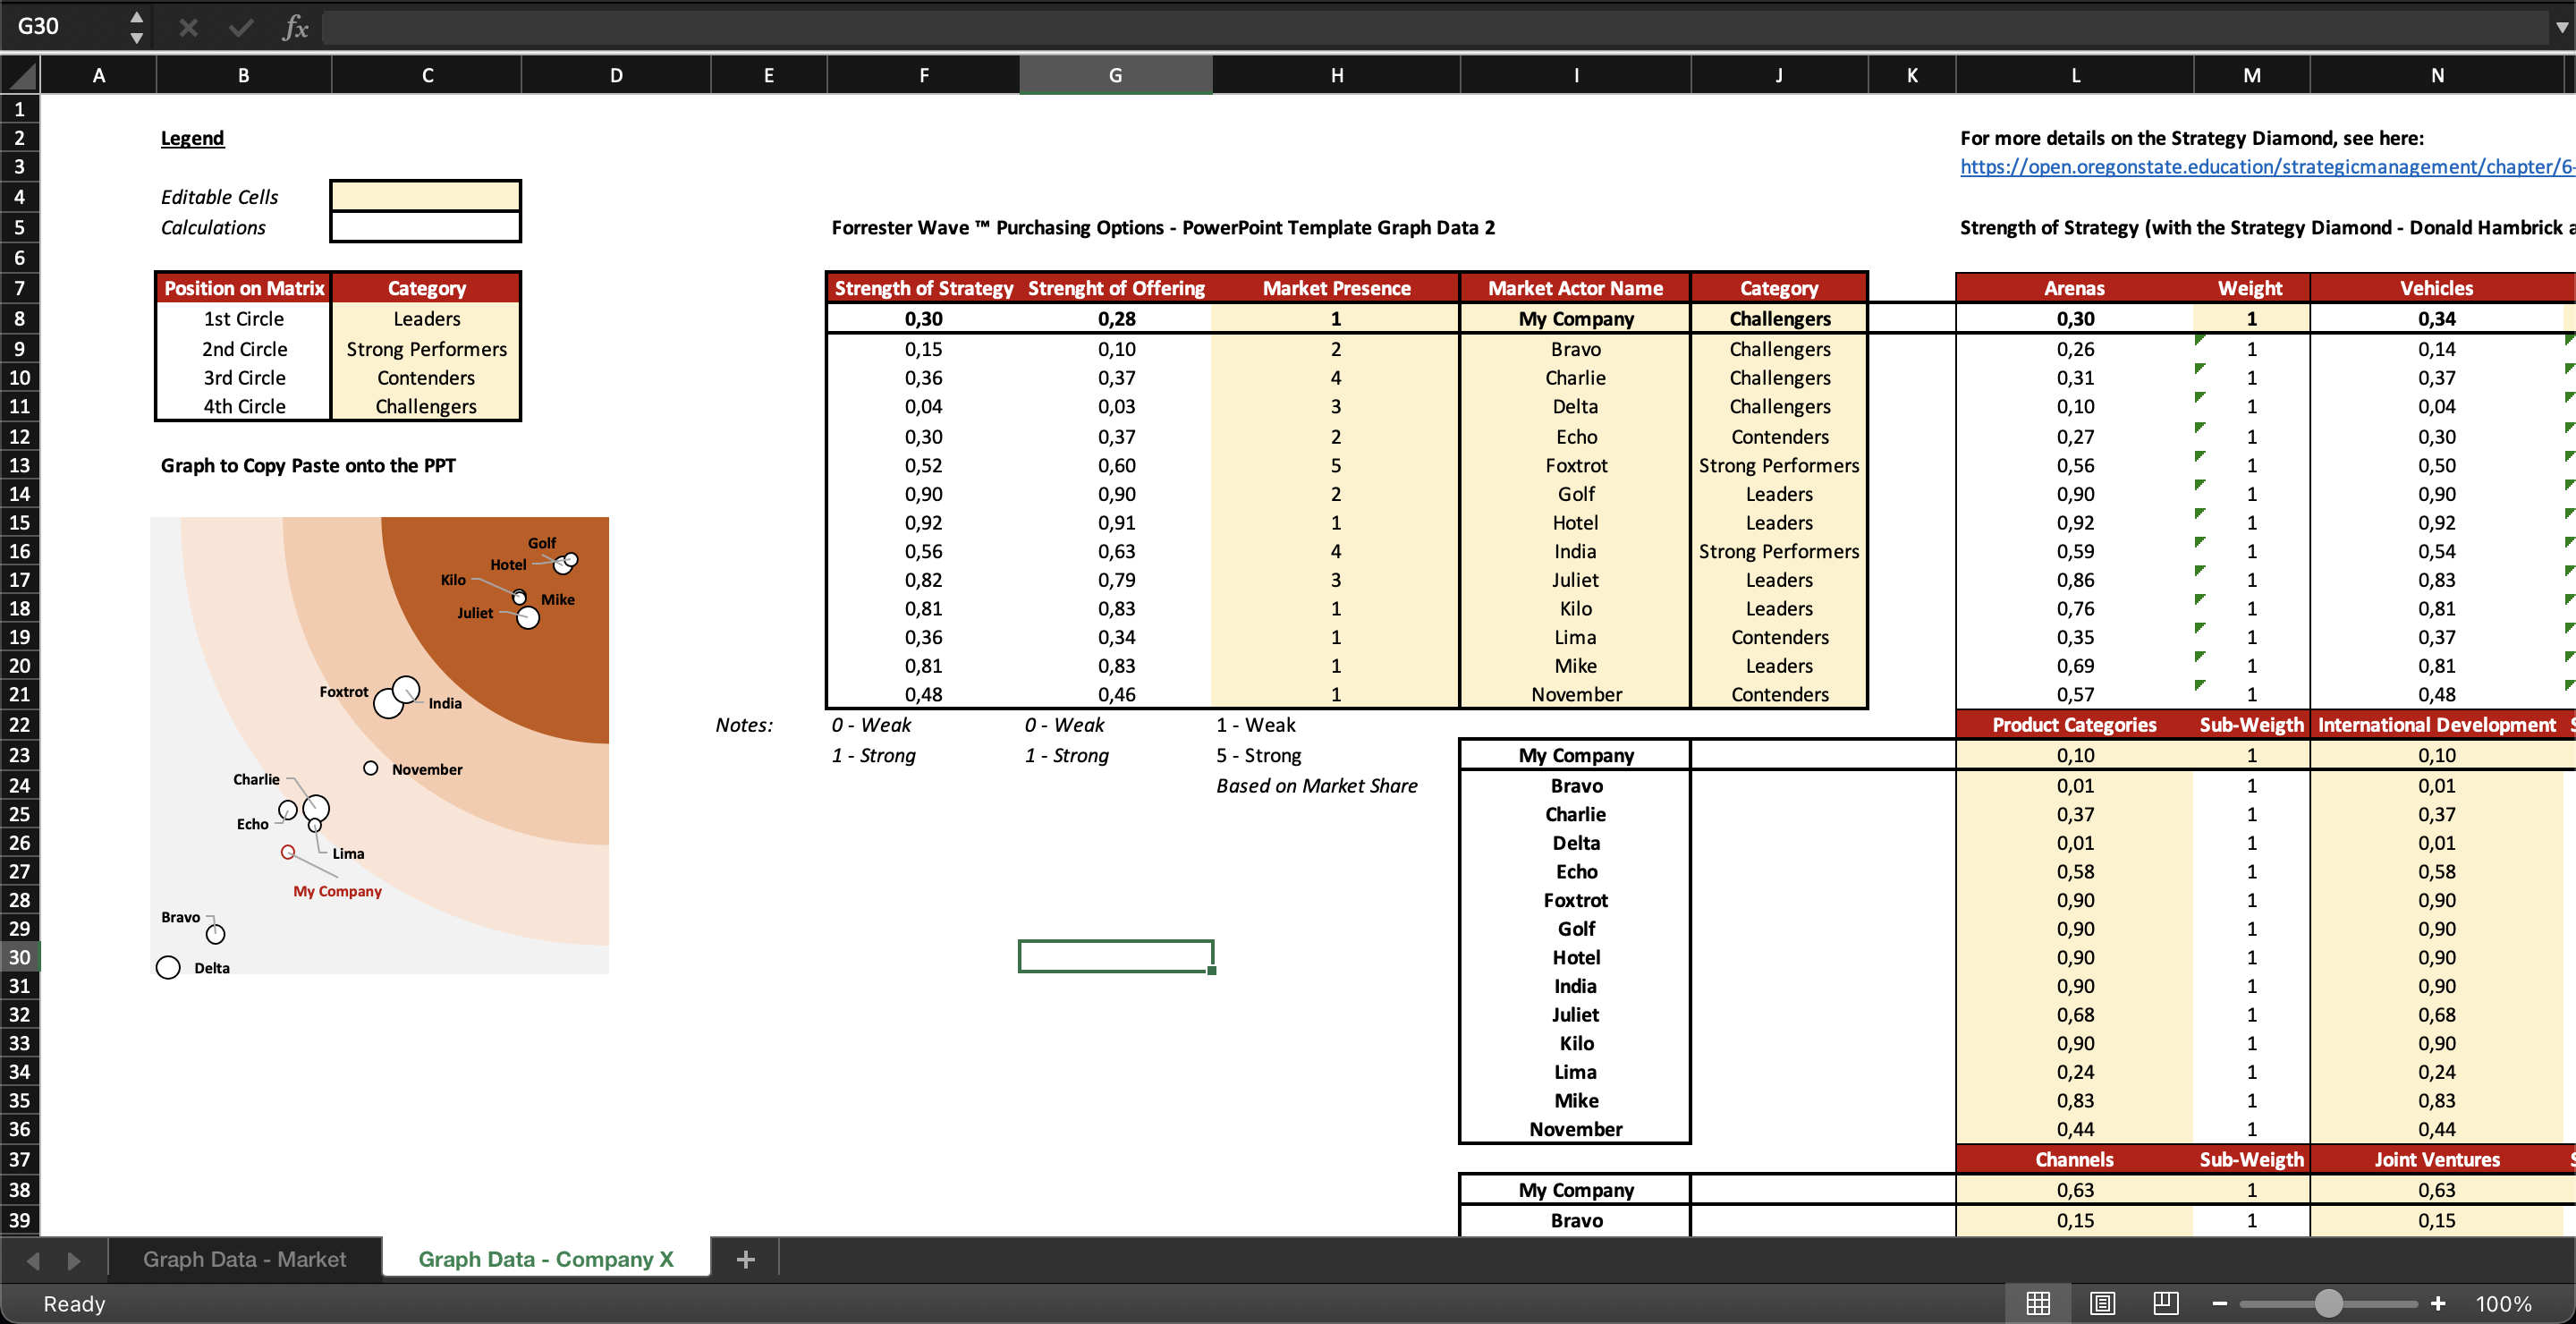Click inside the formula bar field
This screenshot has width=2576, height=1324.
coord(1435,27)
